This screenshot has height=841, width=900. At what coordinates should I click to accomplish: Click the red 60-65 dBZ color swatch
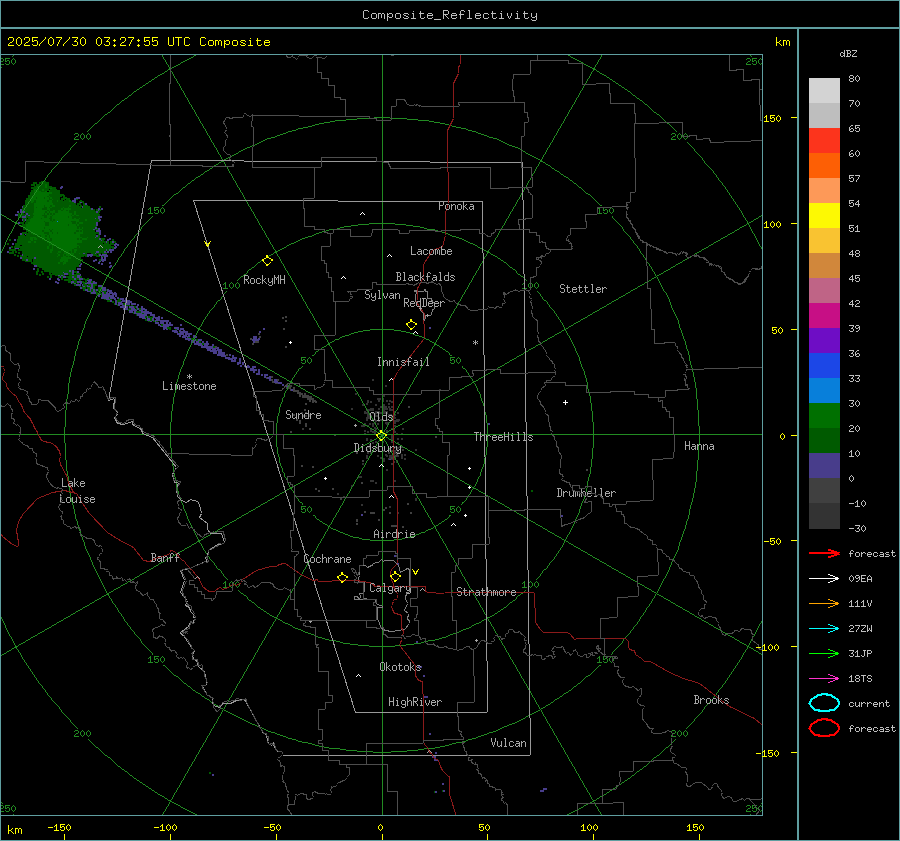coord(824,141)
